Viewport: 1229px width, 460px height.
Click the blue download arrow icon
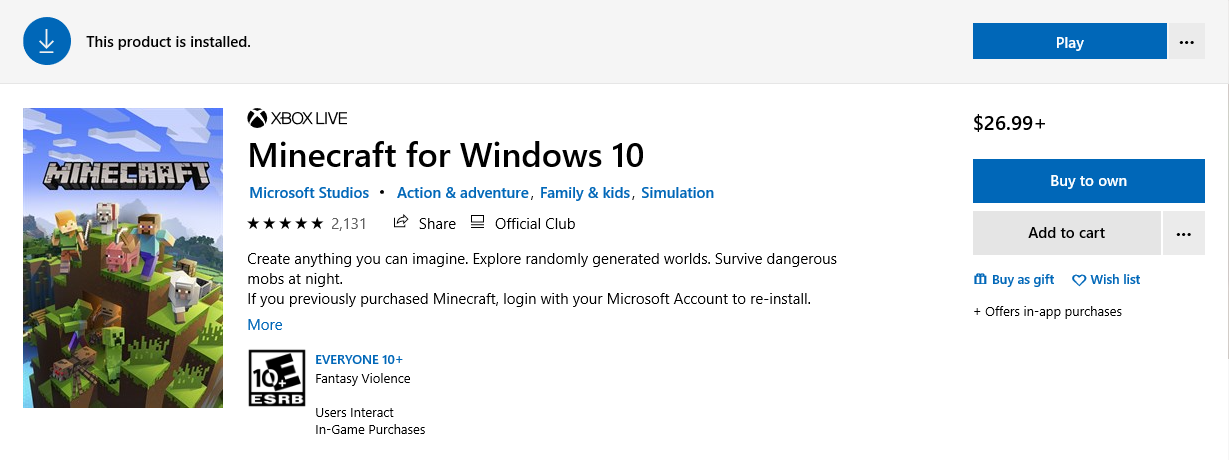coord(47,42)
